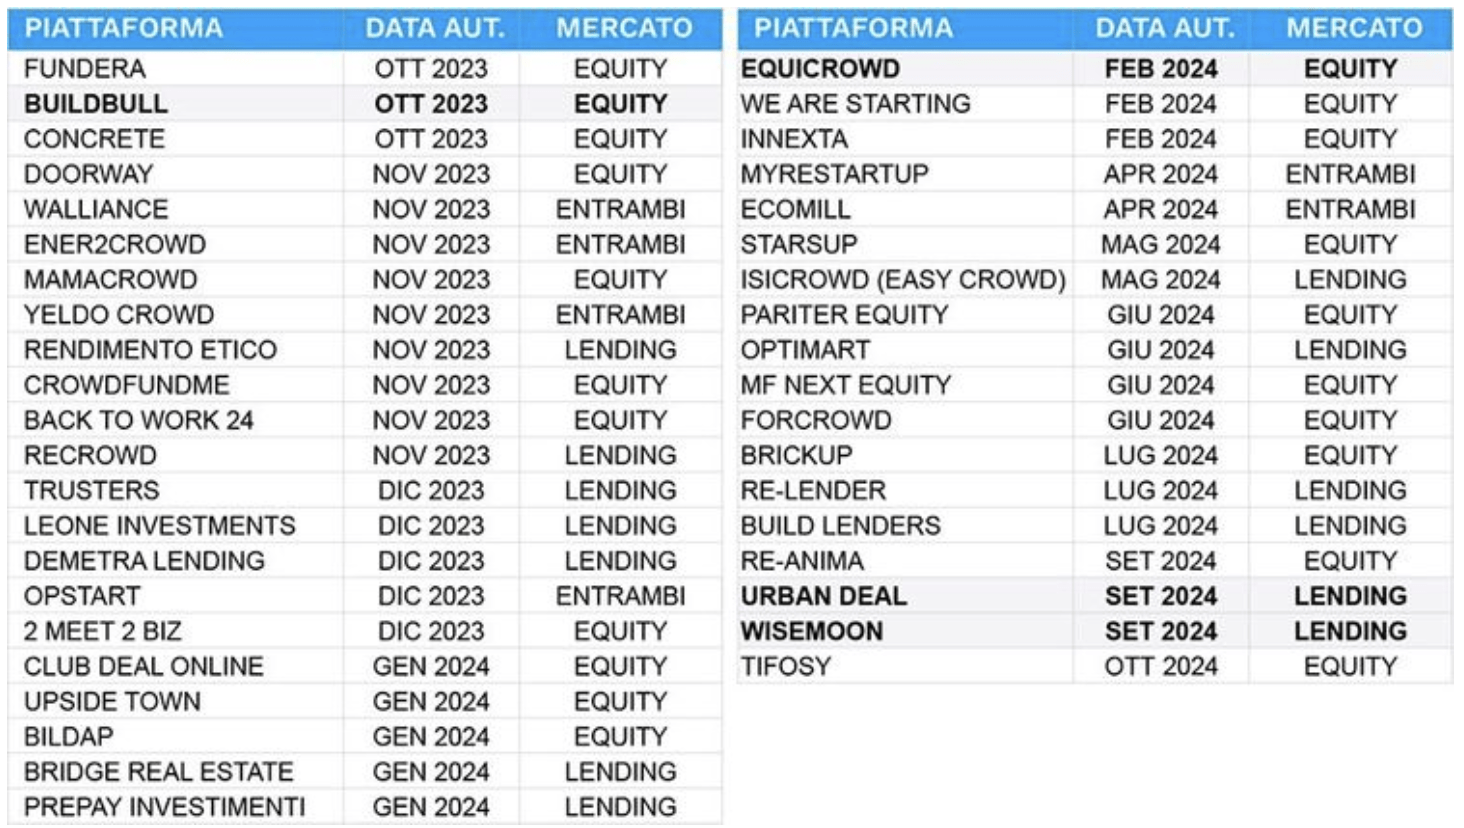Select the RENDIMENTO ETICO platform name

pyautogui.click(x=150, y=351)
